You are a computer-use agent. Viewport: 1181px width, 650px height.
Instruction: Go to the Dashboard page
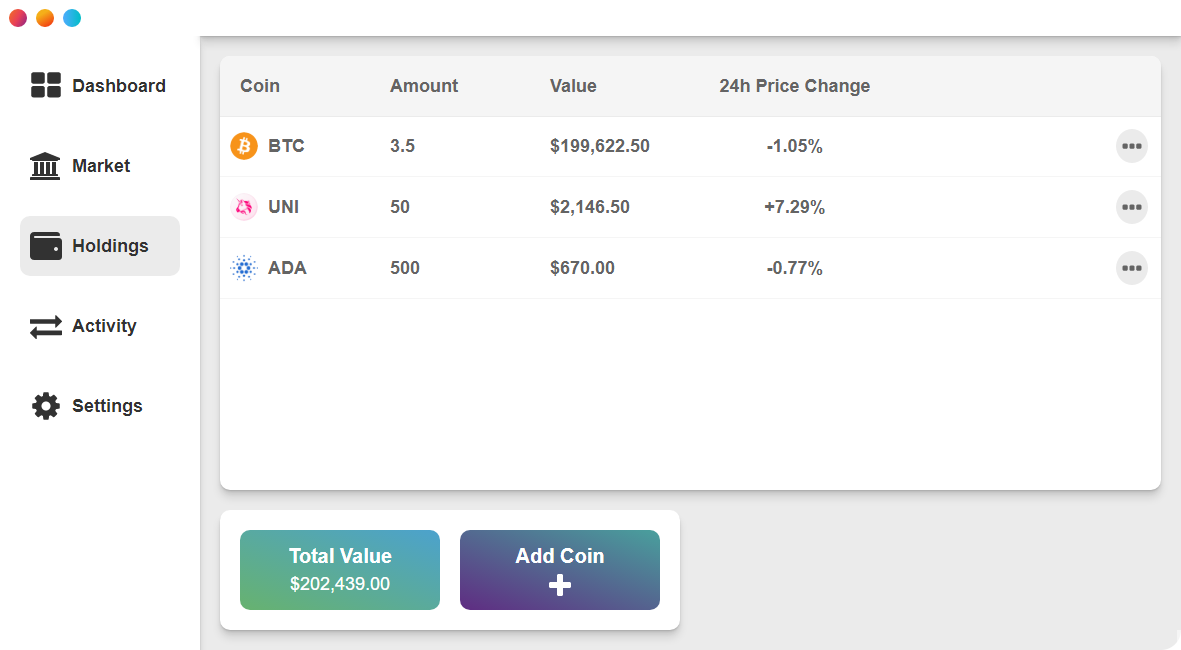click(x=118, y=86)
